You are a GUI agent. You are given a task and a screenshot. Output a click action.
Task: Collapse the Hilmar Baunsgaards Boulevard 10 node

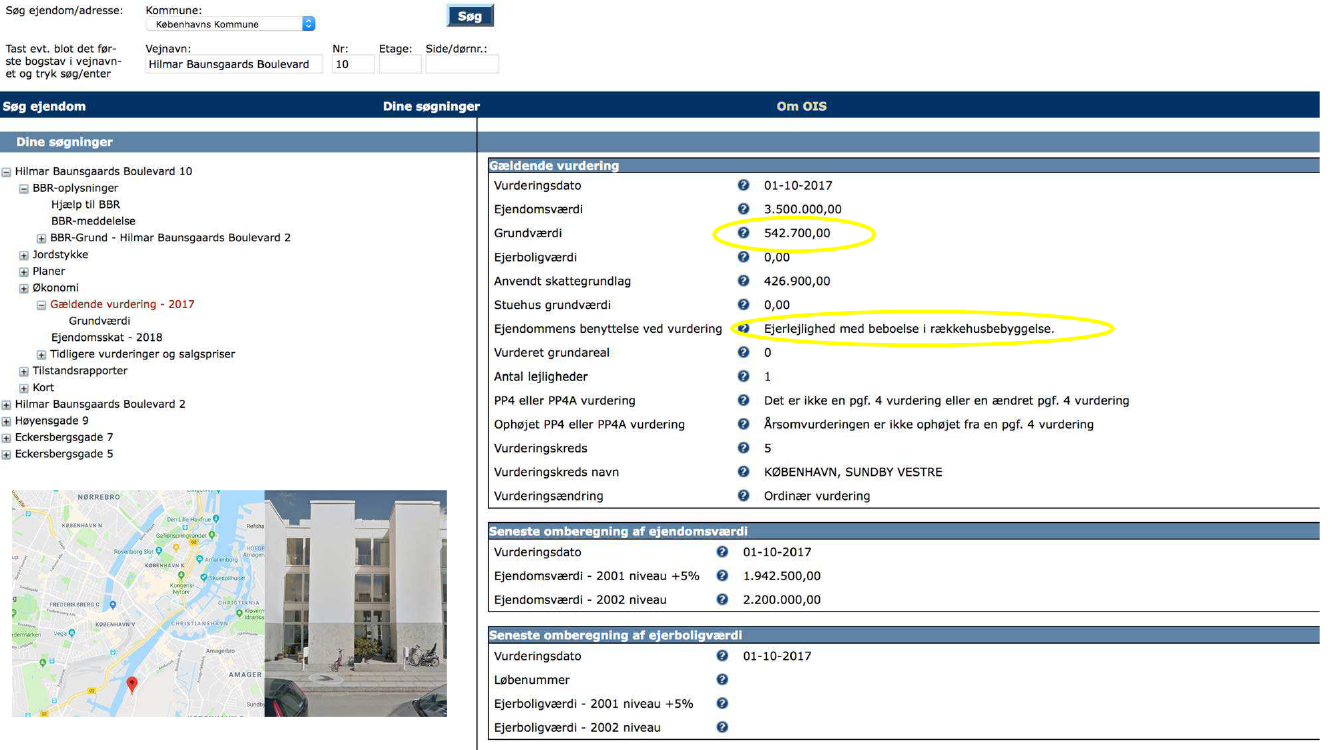tap(7, 172)
